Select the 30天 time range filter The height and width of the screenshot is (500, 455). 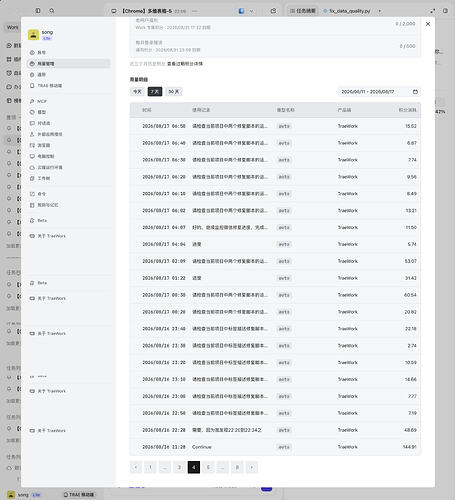click(174, 92)
